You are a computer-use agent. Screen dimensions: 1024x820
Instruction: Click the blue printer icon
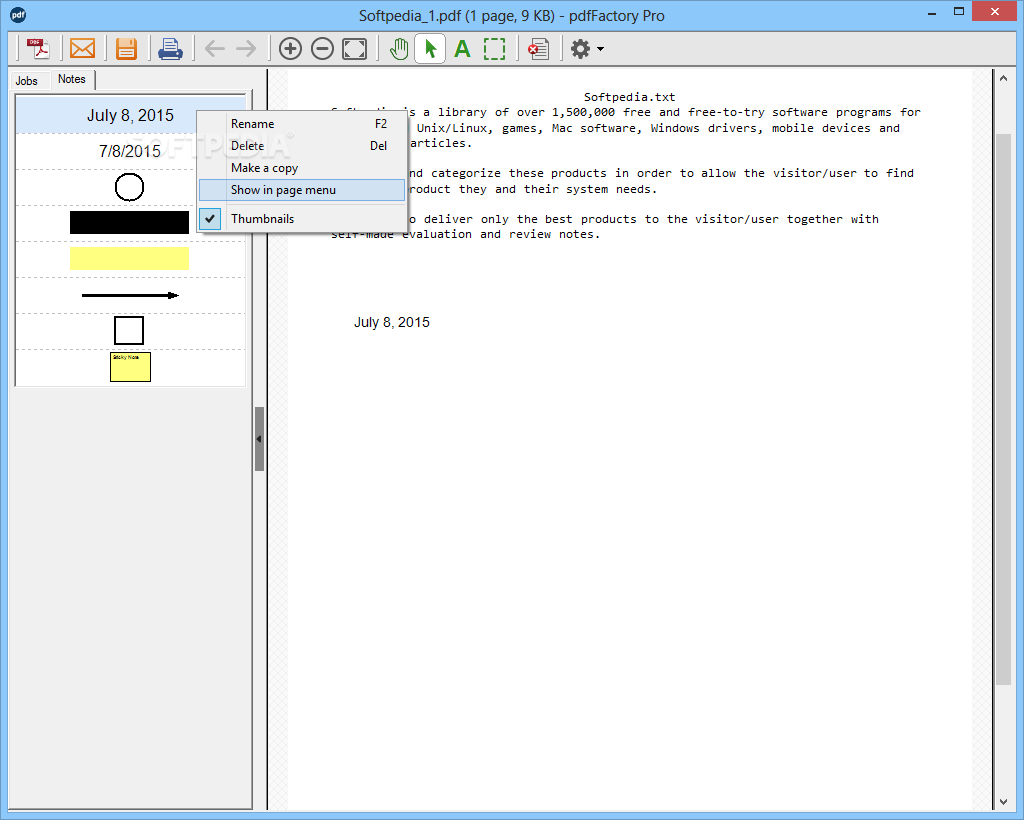point(170,49)
